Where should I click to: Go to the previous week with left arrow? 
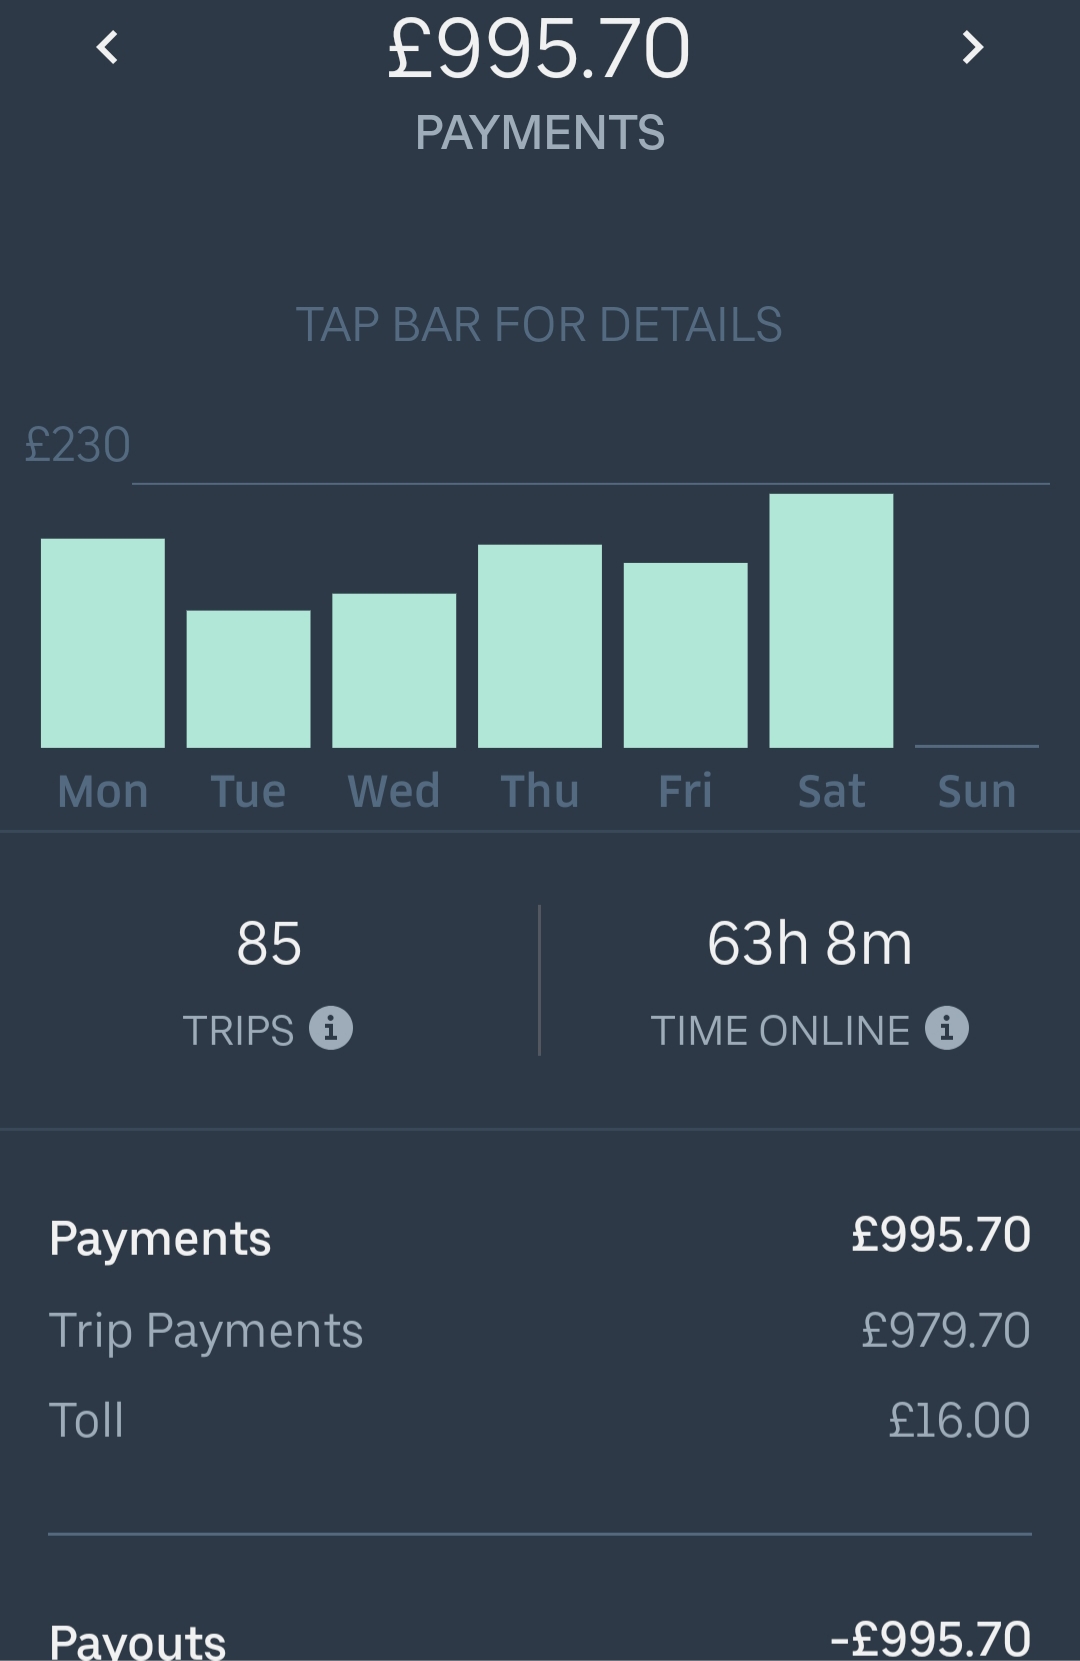tap(108, 47)
